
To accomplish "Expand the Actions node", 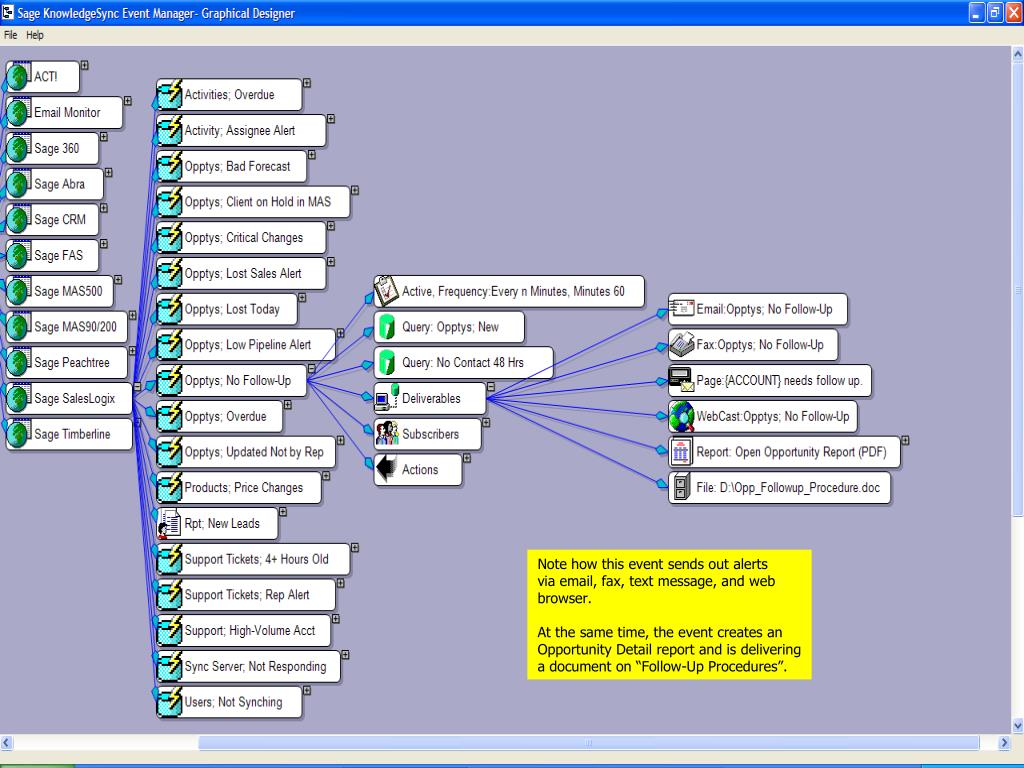I will click(x=467, y=458).
